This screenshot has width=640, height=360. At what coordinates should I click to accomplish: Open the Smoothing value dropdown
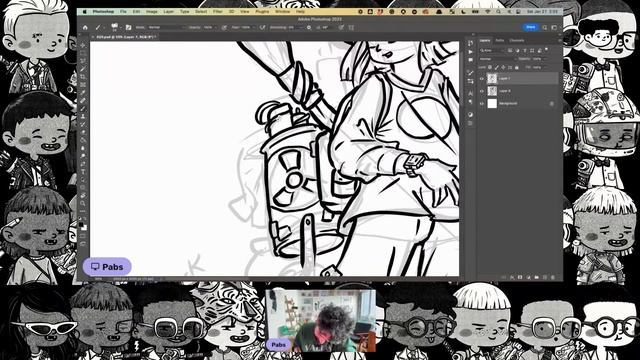tap(301, 27)
